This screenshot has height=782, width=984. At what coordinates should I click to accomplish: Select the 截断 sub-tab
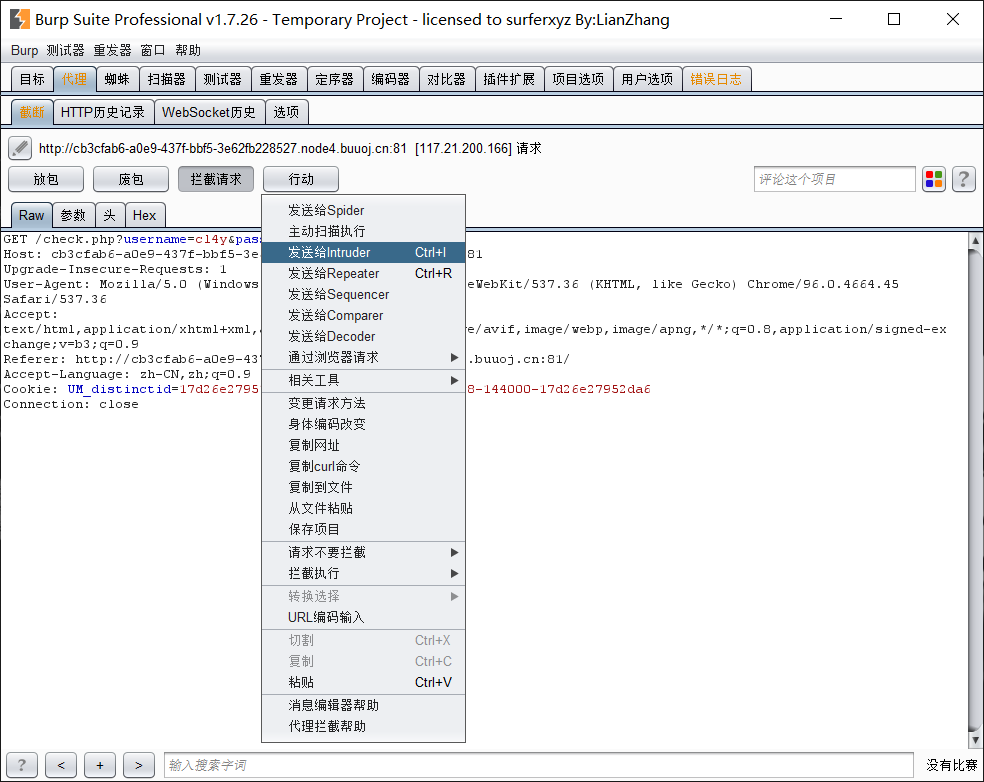32,112
